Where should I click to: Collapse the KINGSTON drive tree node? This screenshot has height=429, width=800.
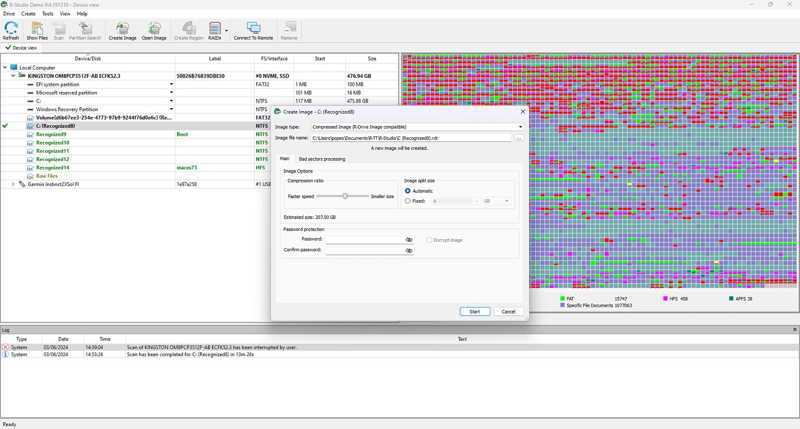(x=13, y=75)
